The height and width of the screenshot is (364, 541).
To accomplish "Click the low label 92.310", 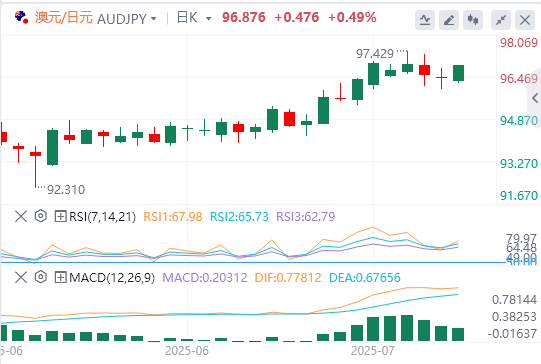I will [x=66, y=189].
